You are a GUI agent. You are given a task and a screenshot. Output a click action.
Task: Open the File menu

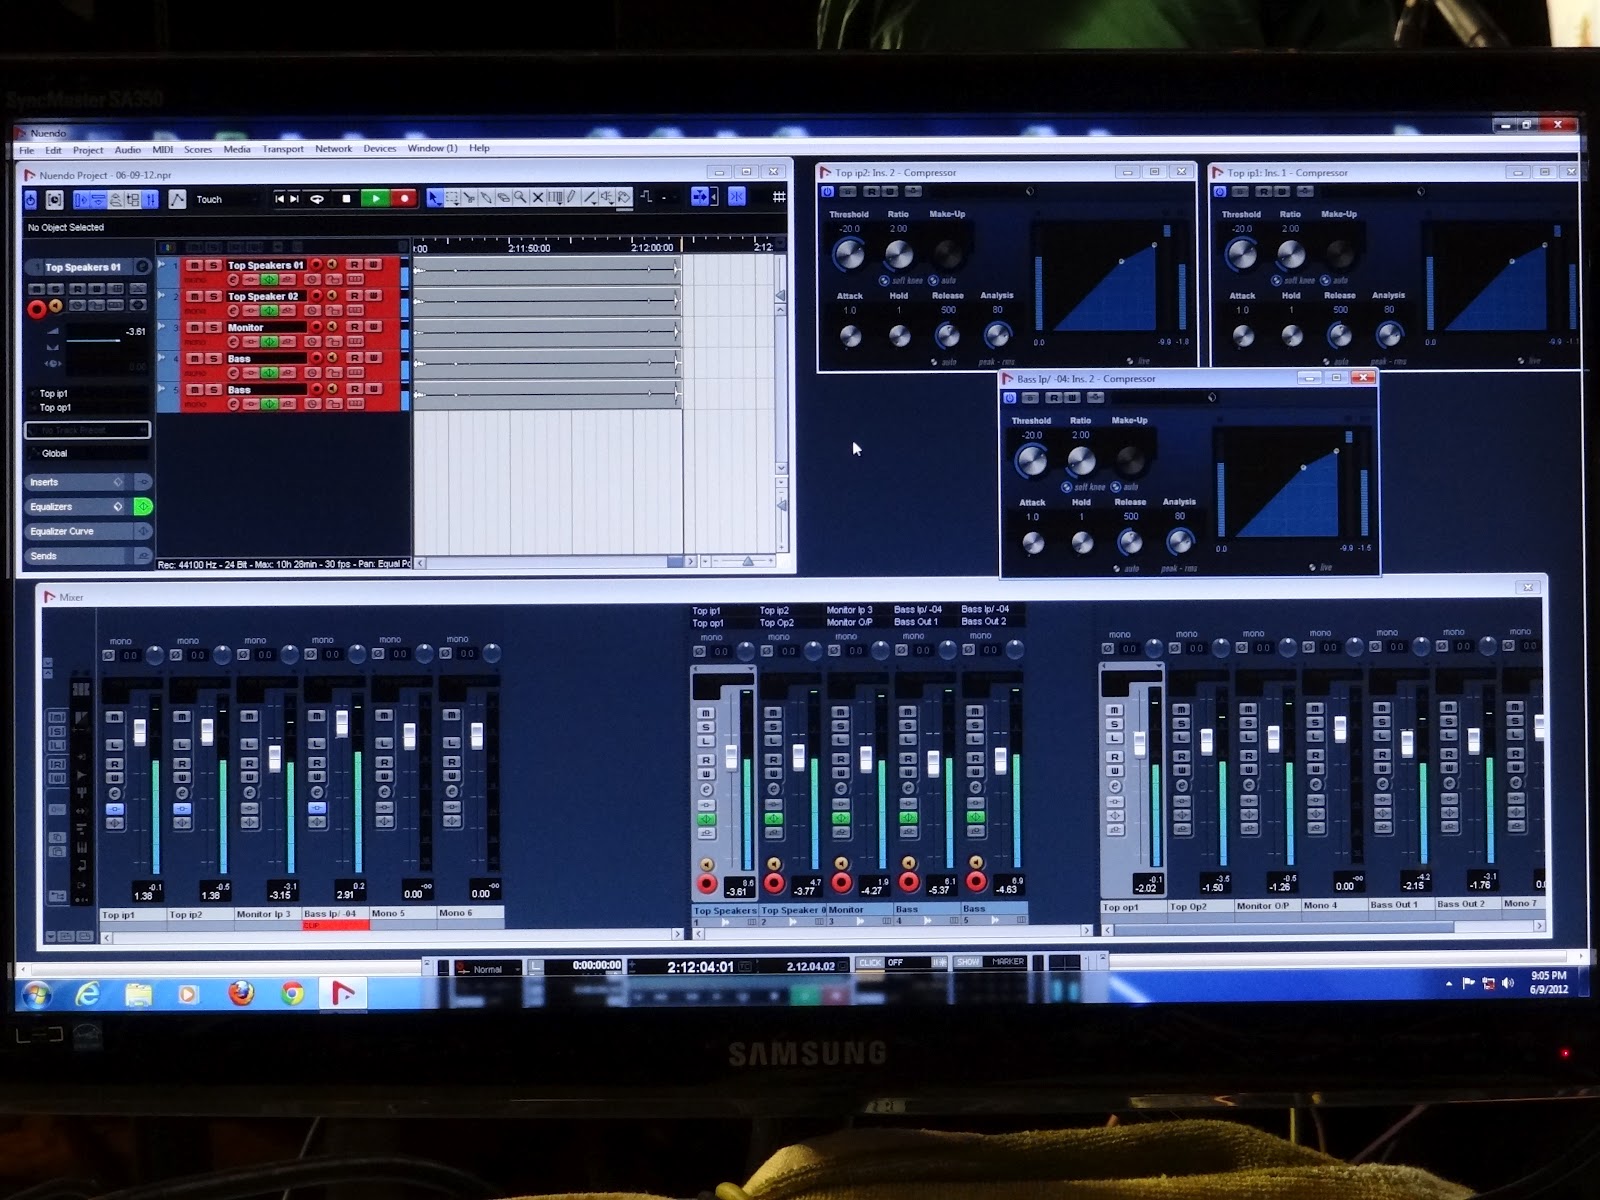point(27,150)
